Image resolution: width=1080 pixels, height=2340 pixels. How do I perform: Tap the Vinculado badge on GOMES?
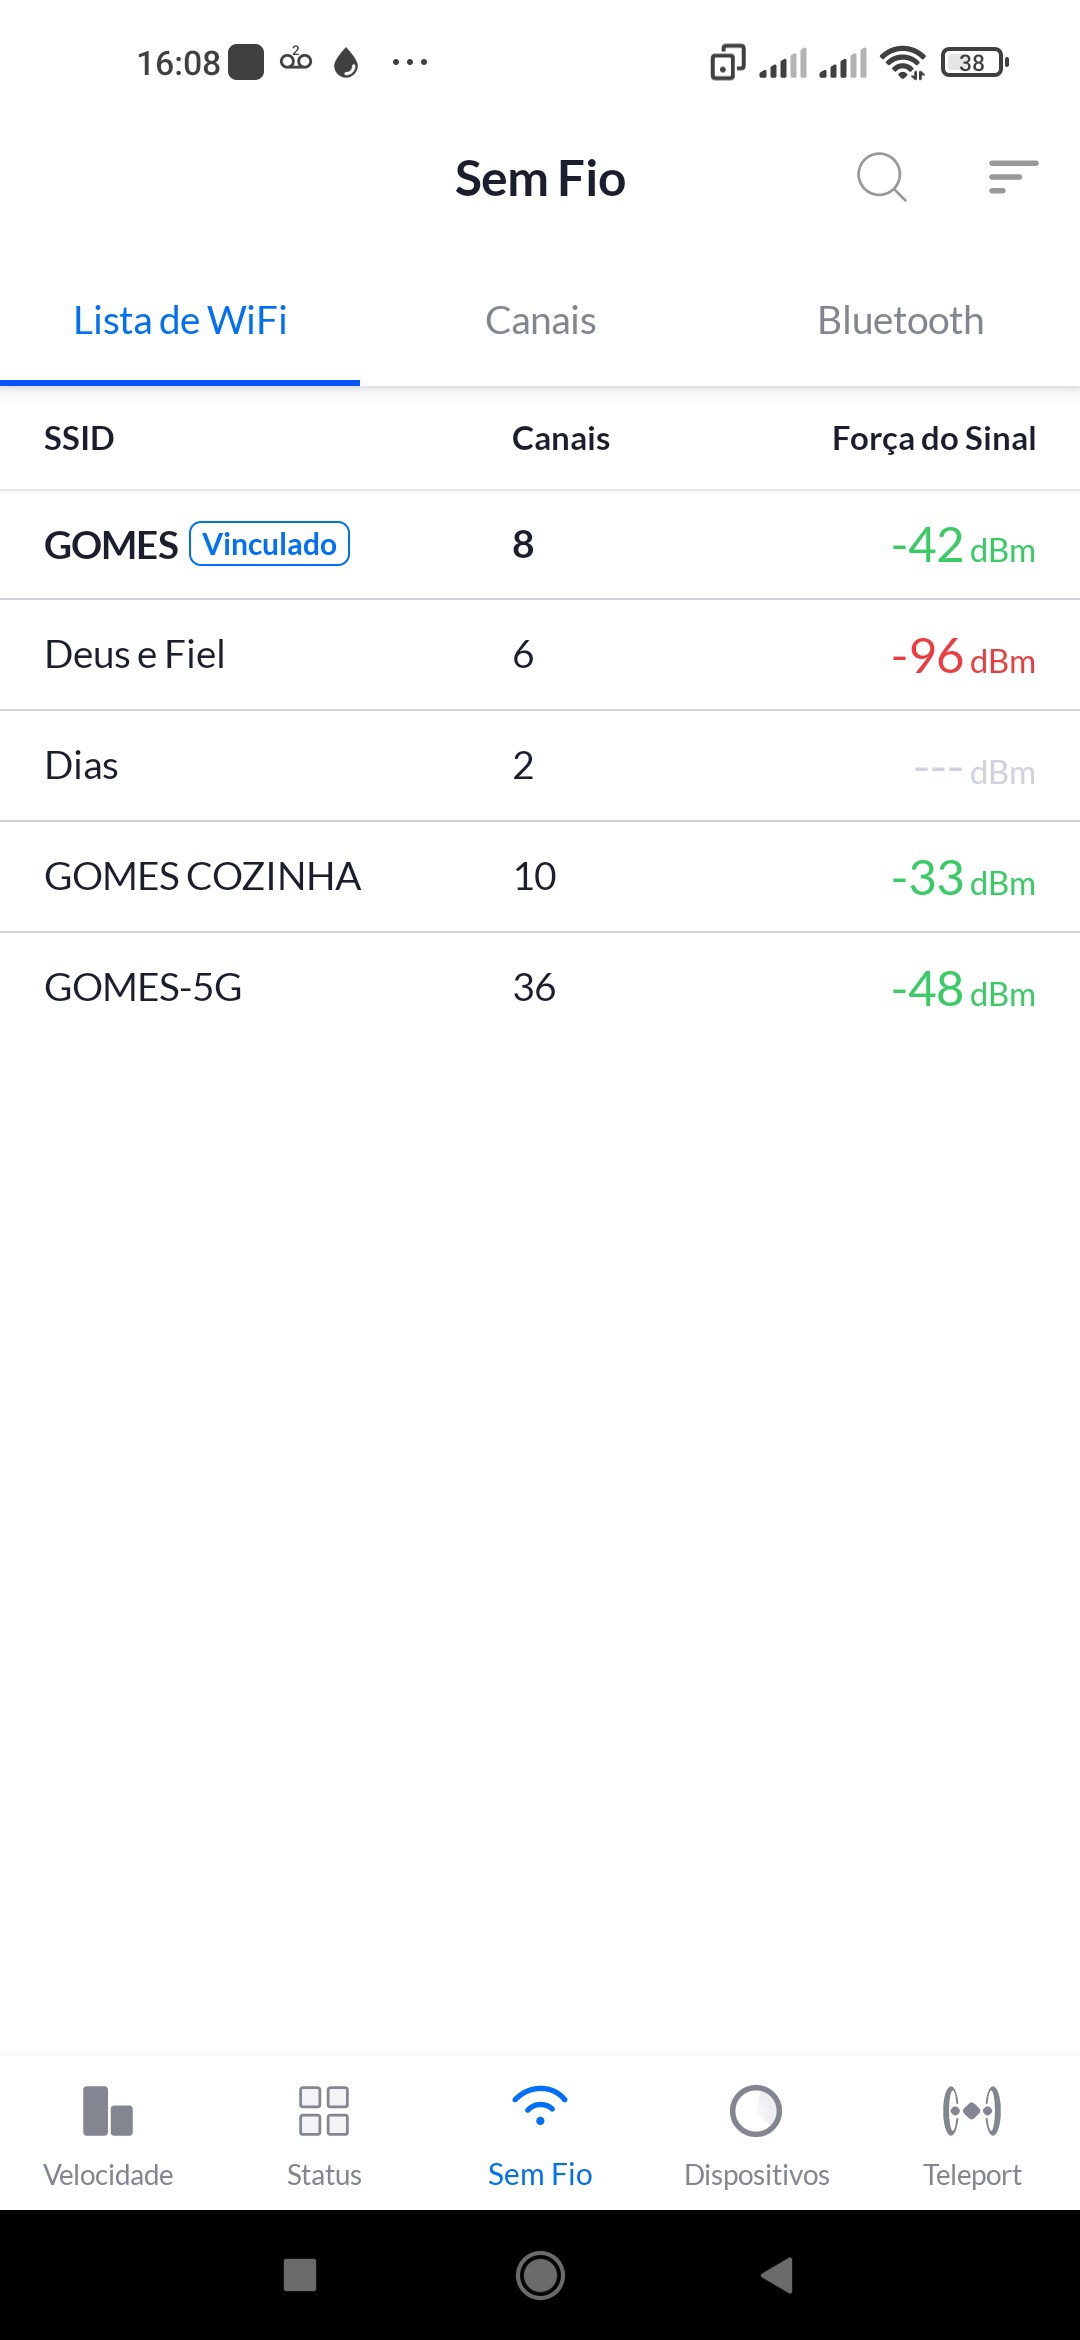click(x=270, y=544)
